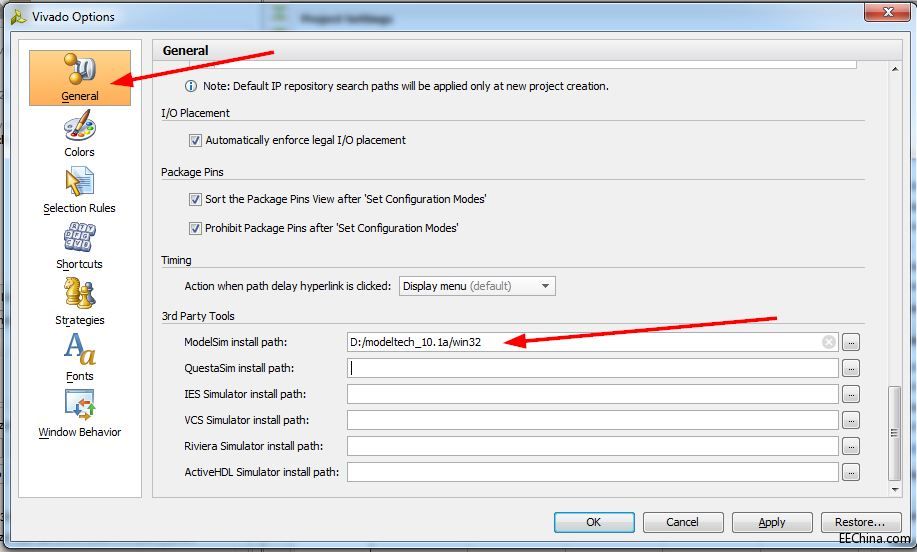
Task: Open Window Behavior settings
Action: pos(80,413)
